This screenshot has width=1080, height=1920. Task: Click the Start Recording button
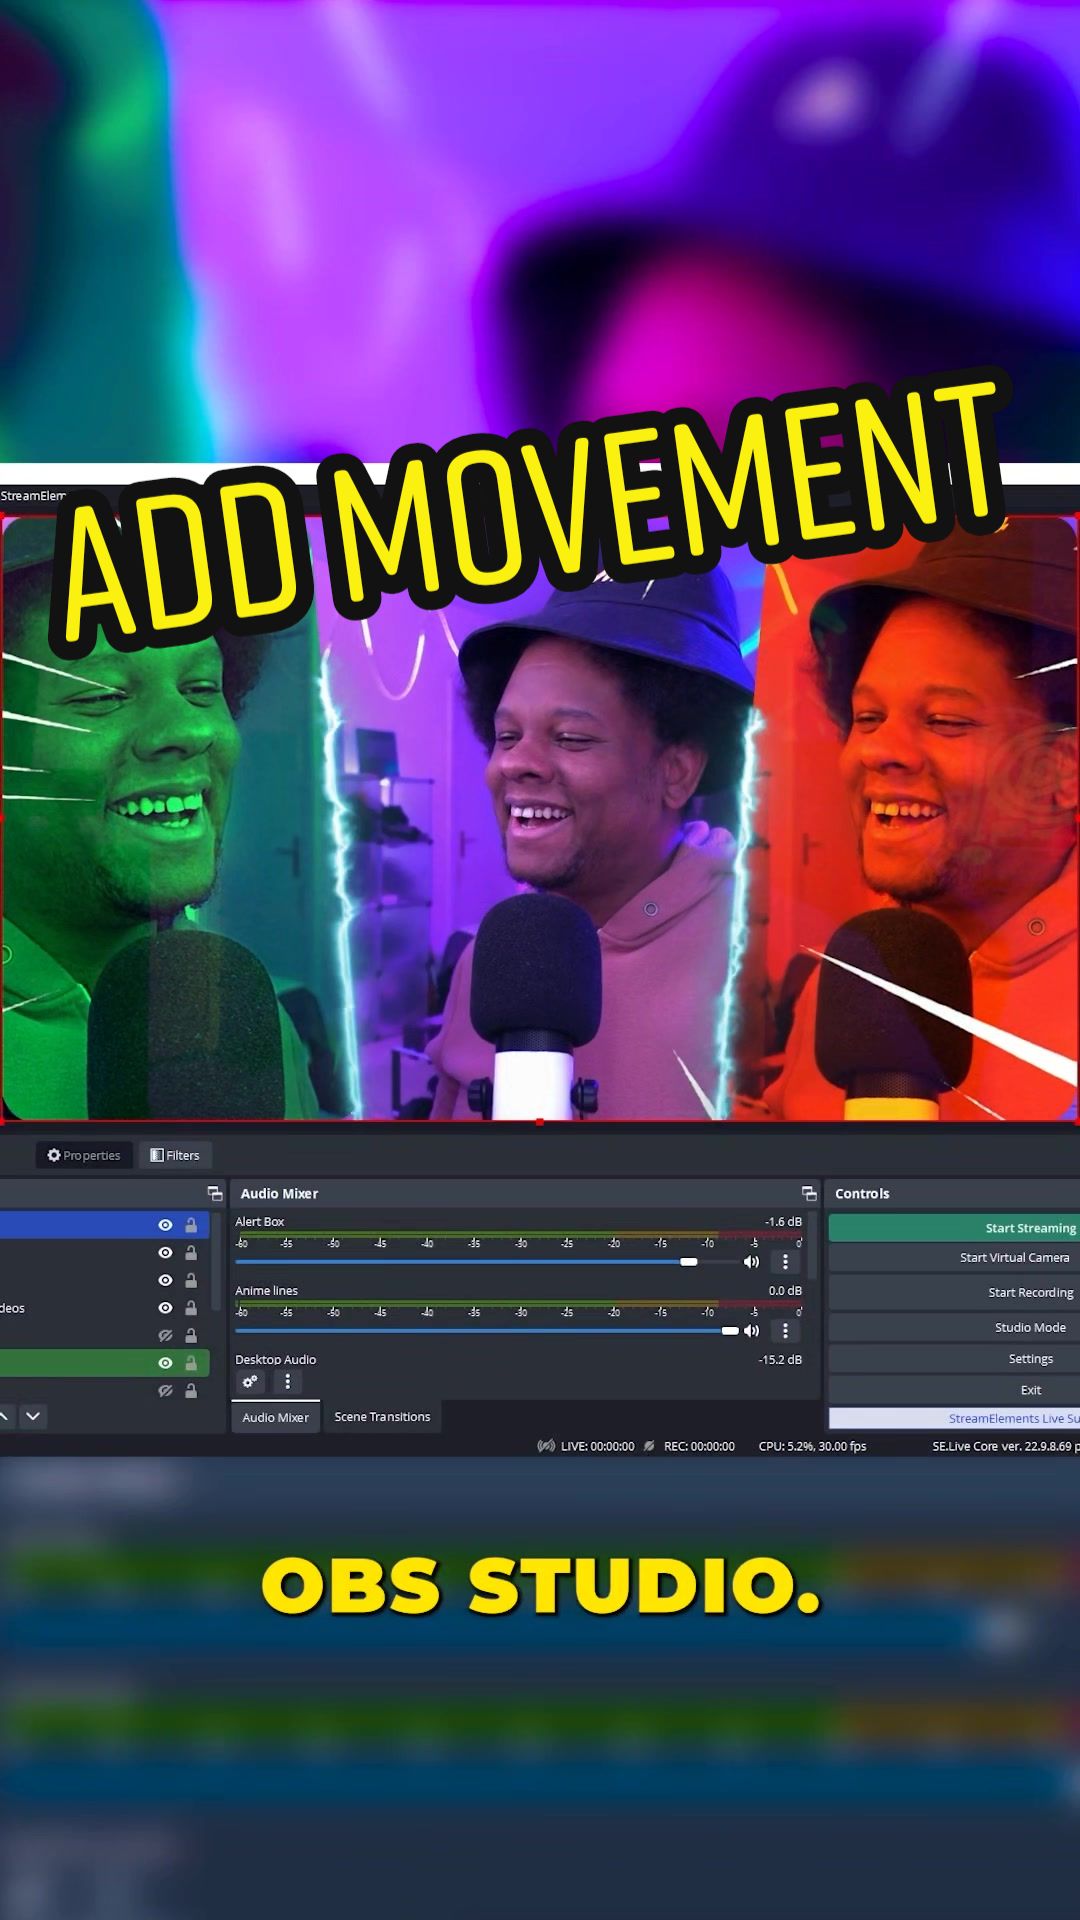coord(954,1293)
